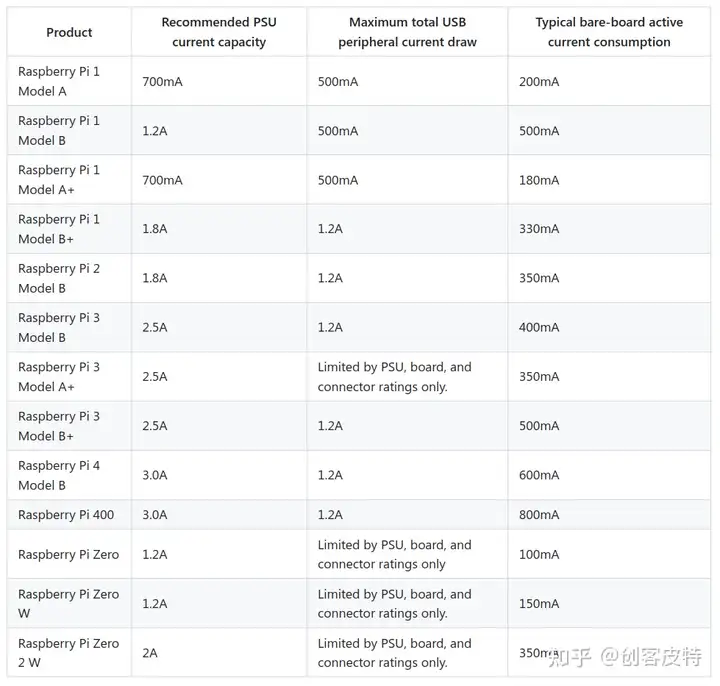The image size is (720, 686).
Task: Click "700mA" in Pi 1 Model A row
Action: (162, 82)
